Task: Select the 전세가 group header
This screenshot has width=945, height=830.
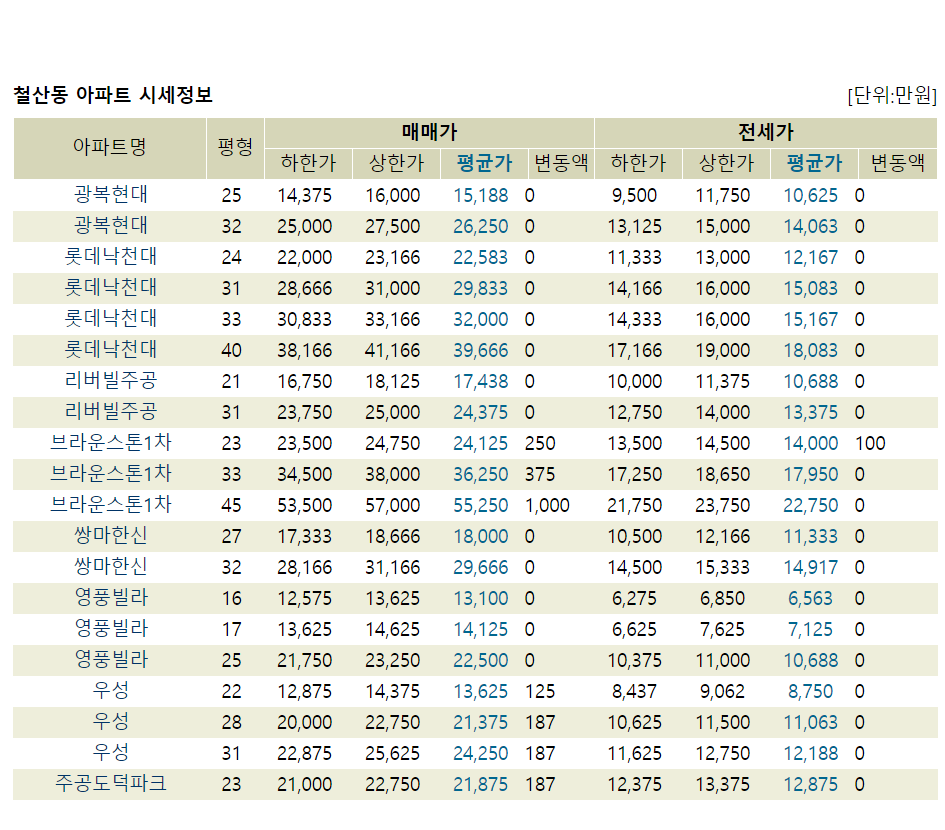Action: click(x=765, y=132)
